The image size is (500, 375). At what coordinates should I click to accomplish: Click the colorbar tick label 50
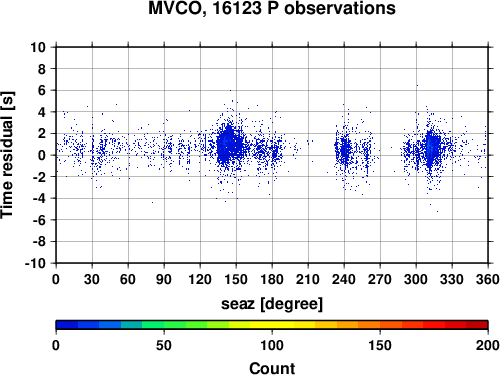(x=164, y=345)
